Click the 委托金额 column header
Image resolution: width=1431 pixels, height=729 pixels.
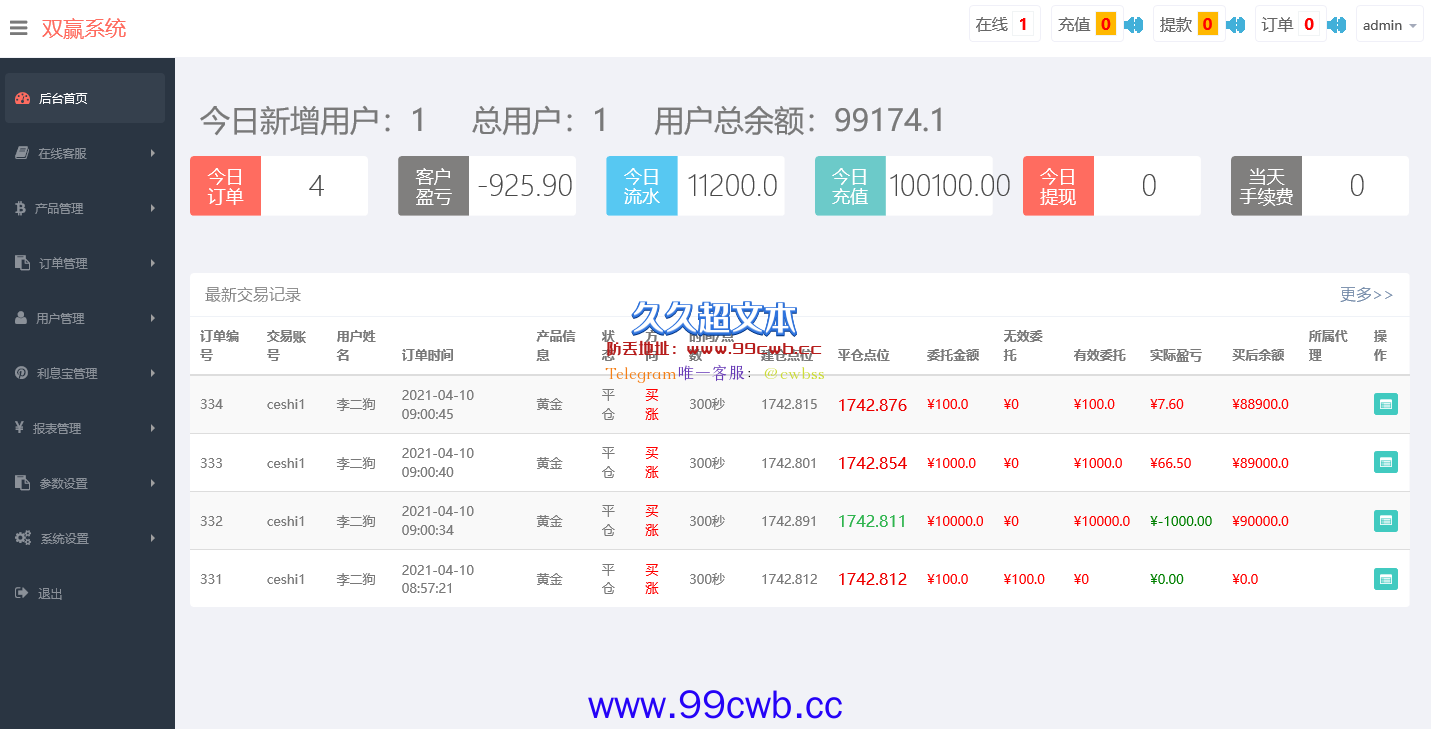click(x=953, y=355)
